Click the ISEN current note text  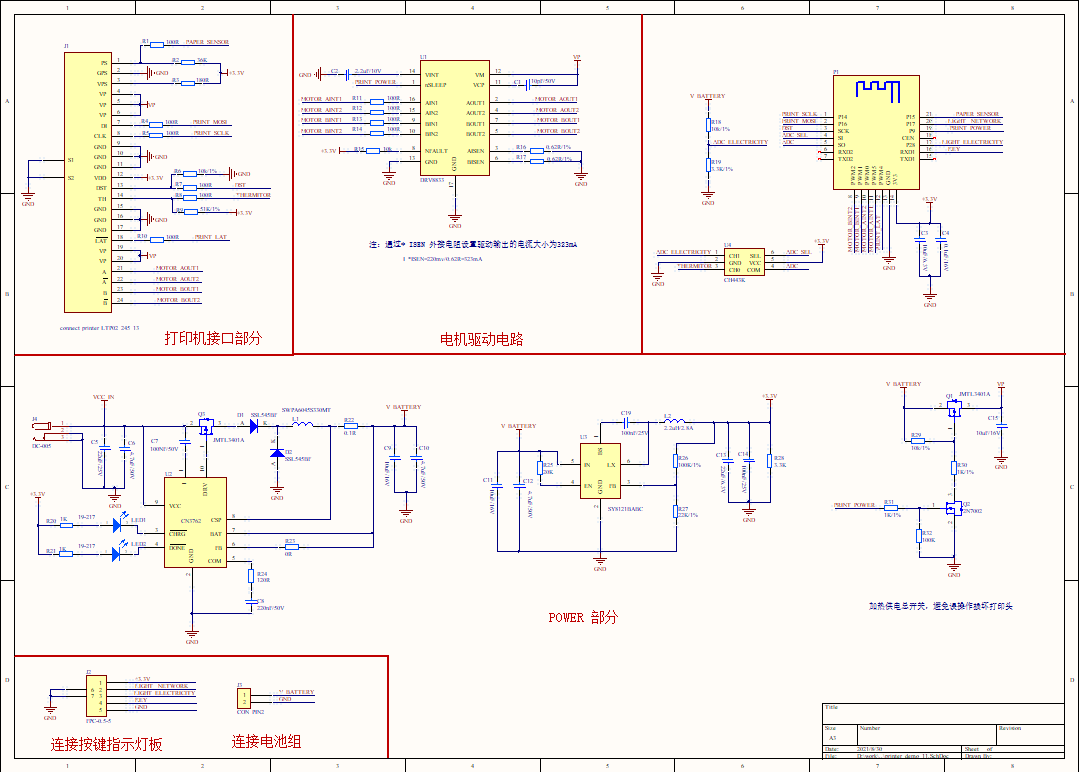[473, 244]
